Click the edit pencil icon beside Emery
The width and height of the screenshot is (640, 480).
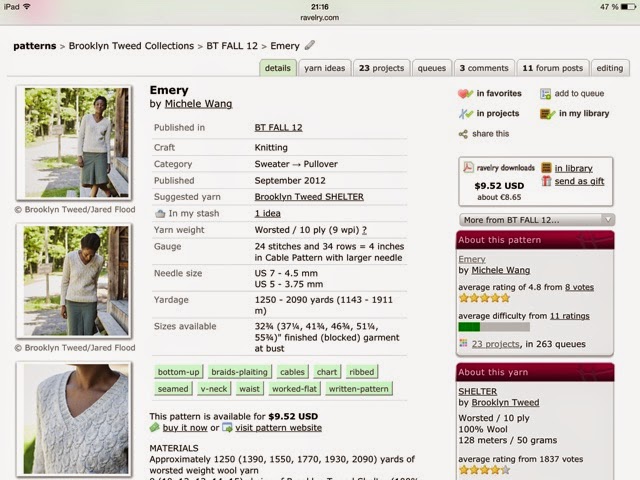tap(310, 45)
